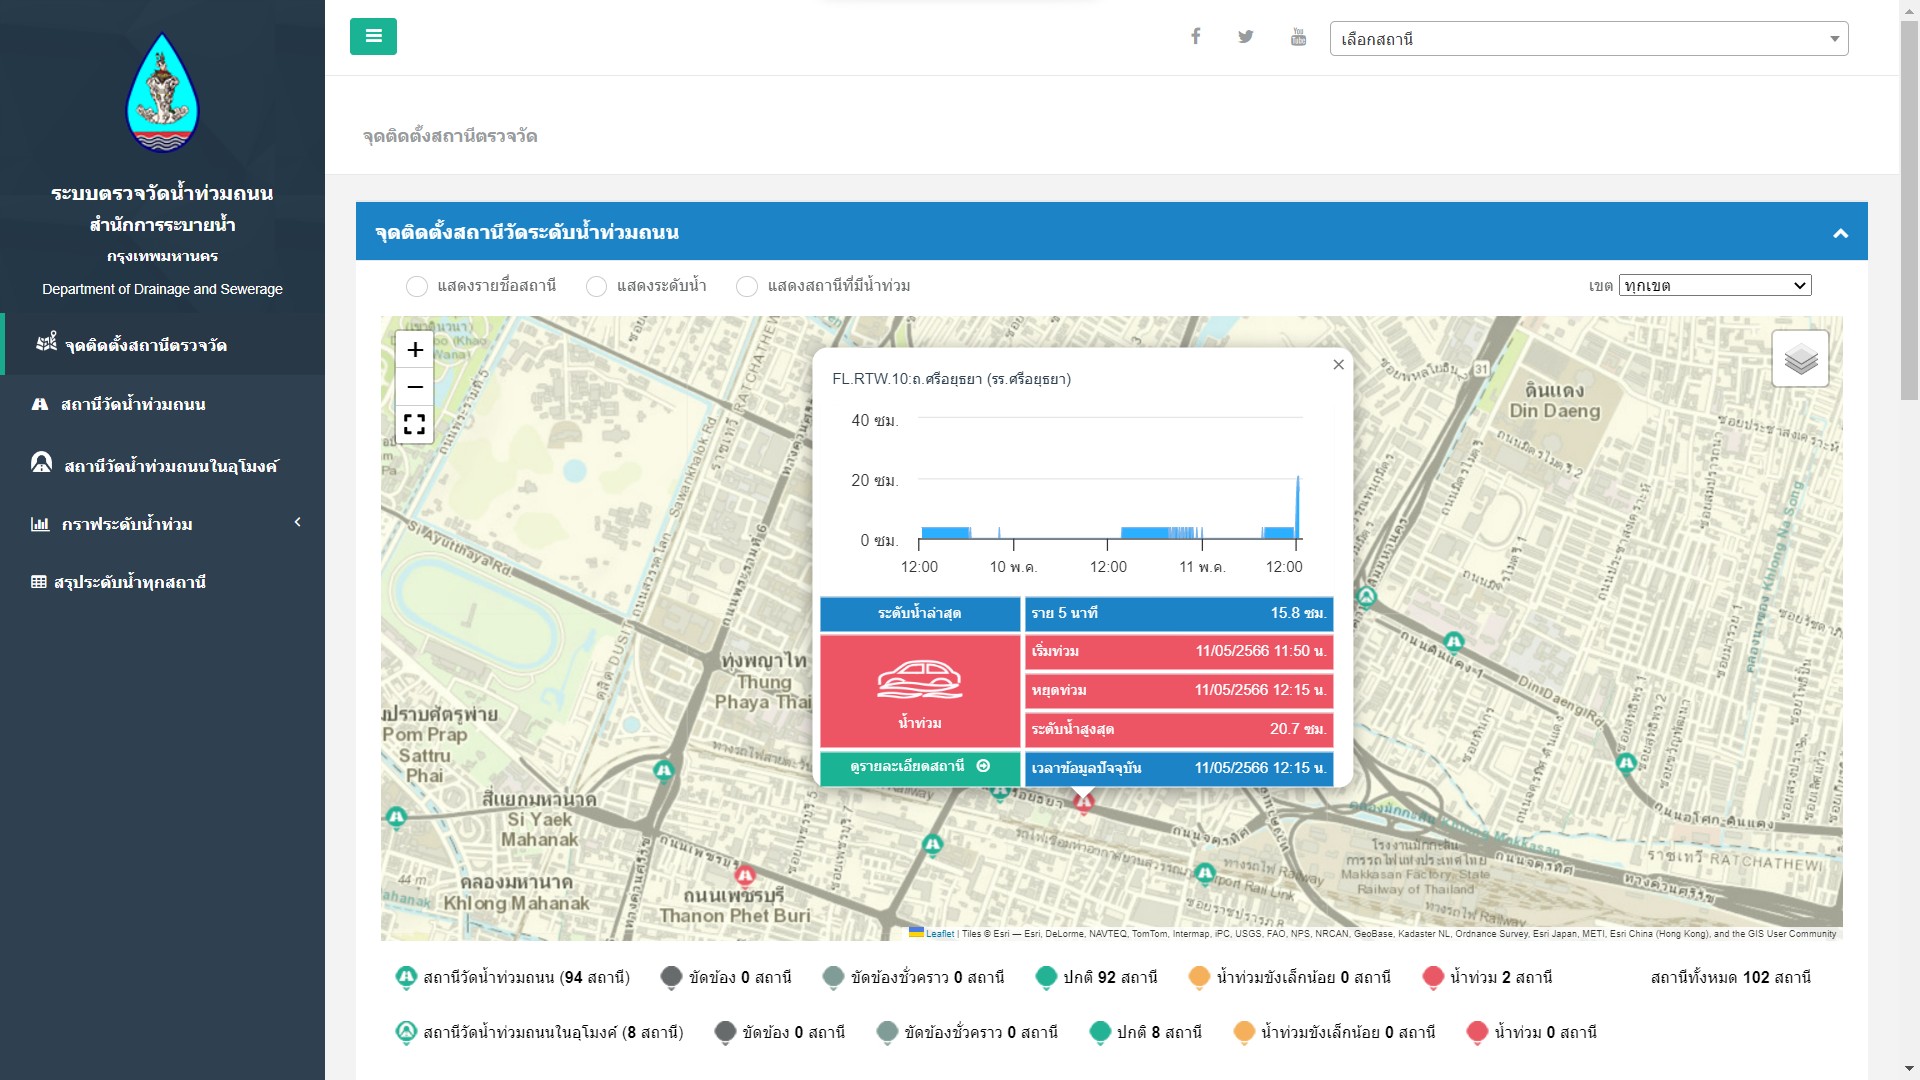Image resolution: width=1920 pixels, height=1080 pixels.
Task: Open the Twitter icon link
Action: pos(1245,37)
